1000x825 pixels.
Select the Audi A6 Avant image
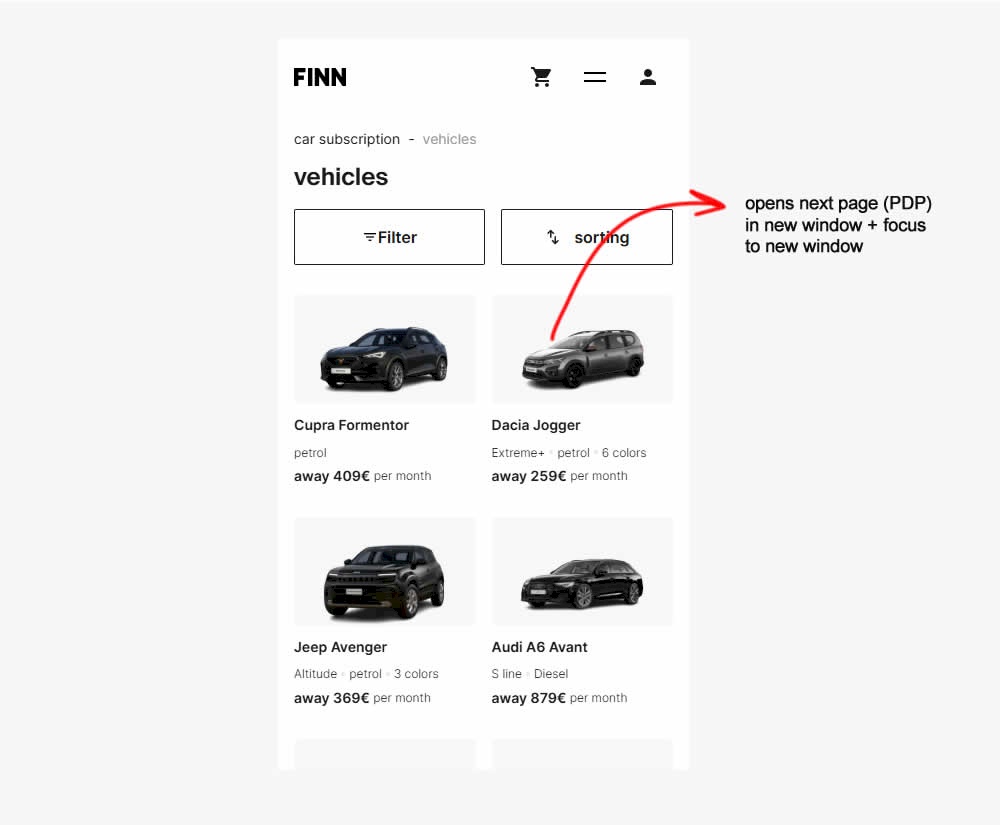pos(582,572)
